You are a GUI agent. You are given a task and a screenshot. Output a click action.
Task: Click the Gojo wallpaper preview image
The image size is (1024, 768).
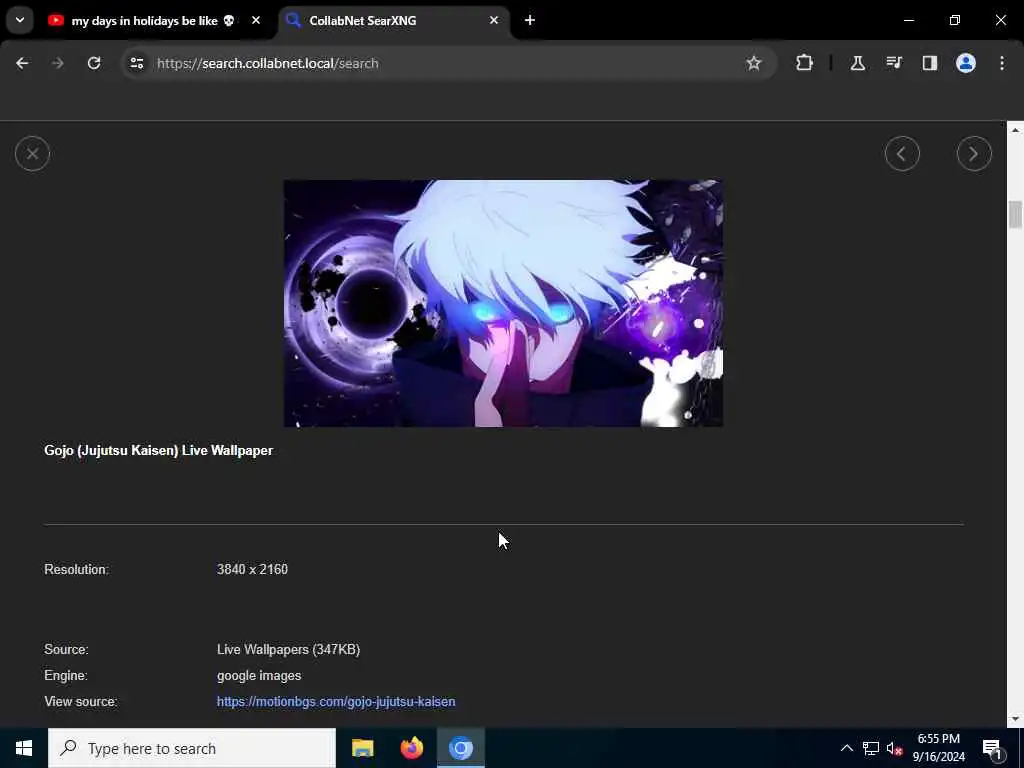pos(503,303)
